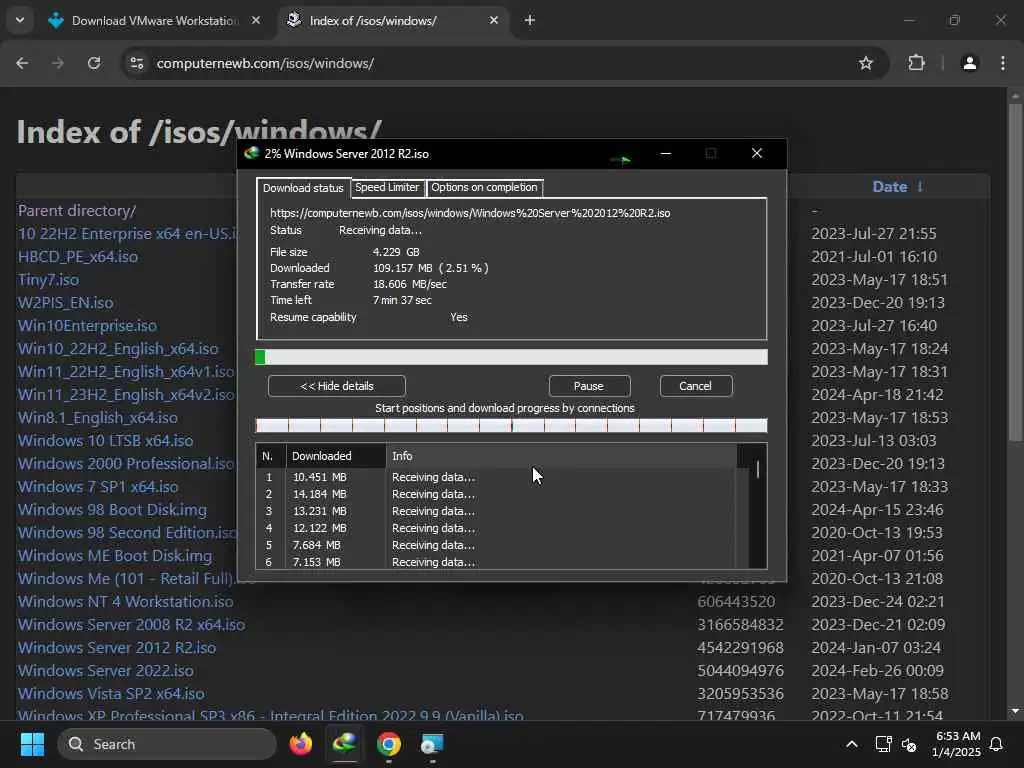
Task: Select connection row 6 with 7.153 MB
Action: pyautogui.click(x=496, y=562)
